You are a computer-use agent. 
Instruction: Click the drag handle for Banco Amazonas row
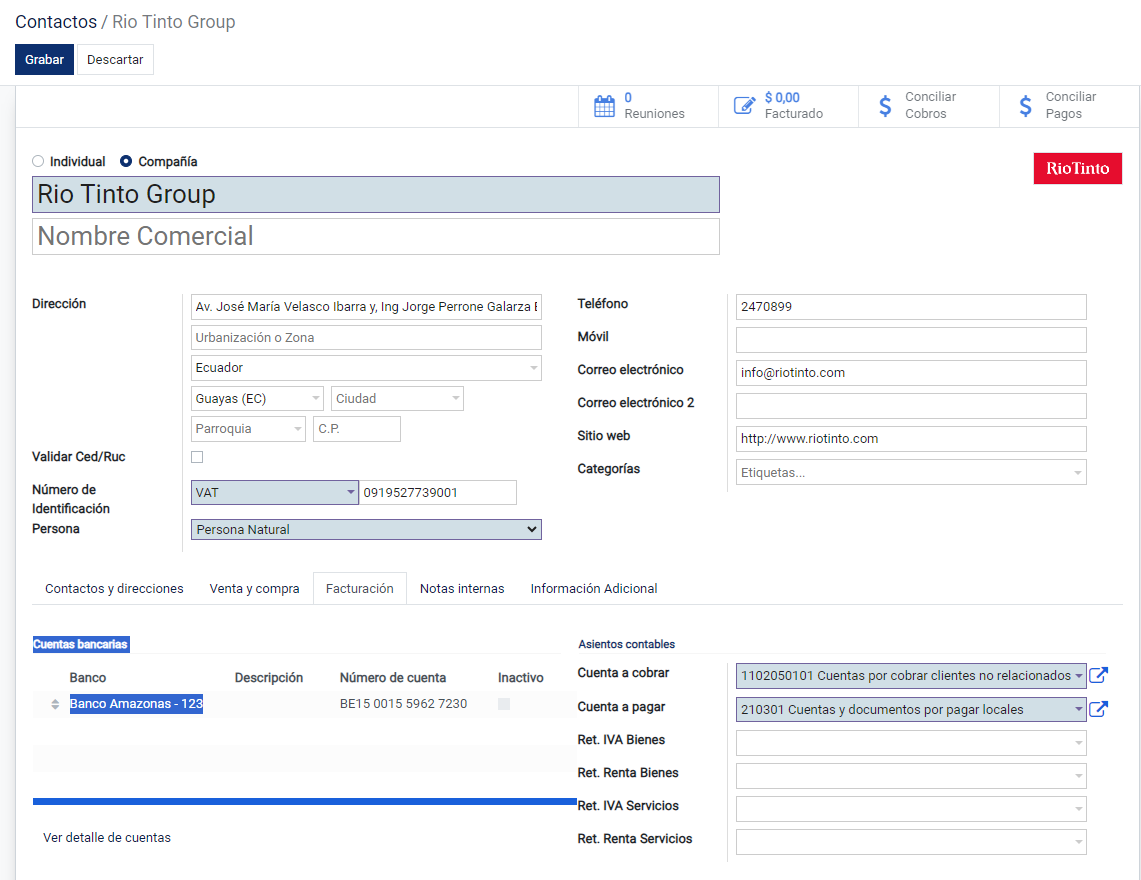(55, 704)
